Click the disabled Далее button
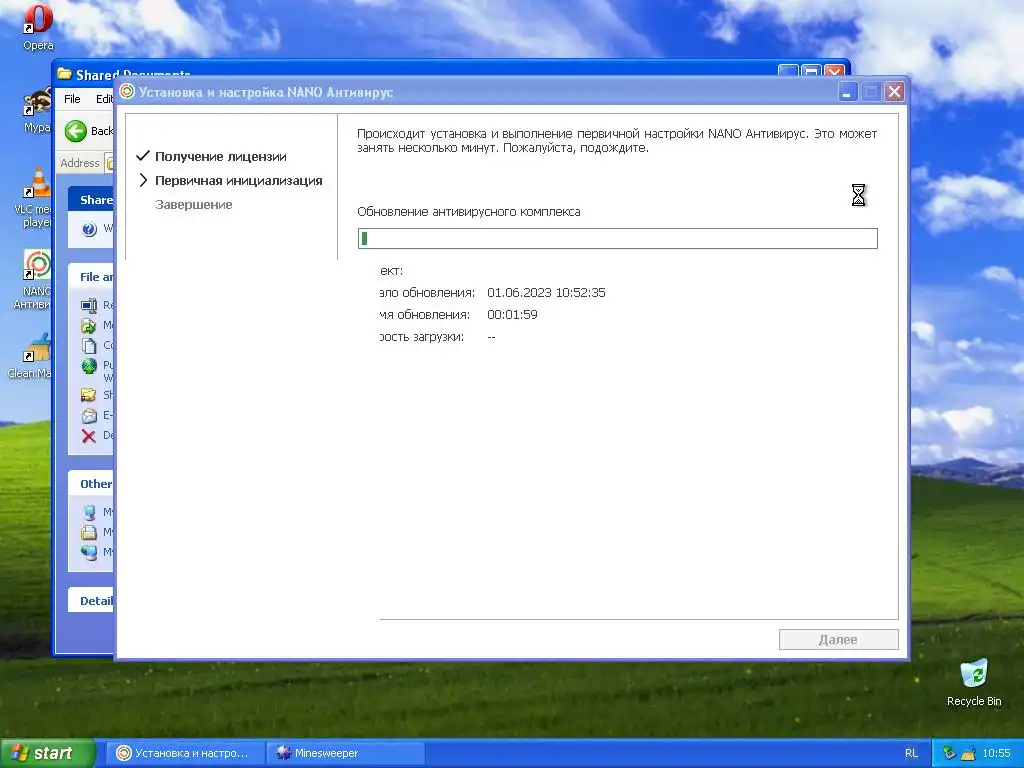Screen dimensions: 1024x768 tap(839, 640)
